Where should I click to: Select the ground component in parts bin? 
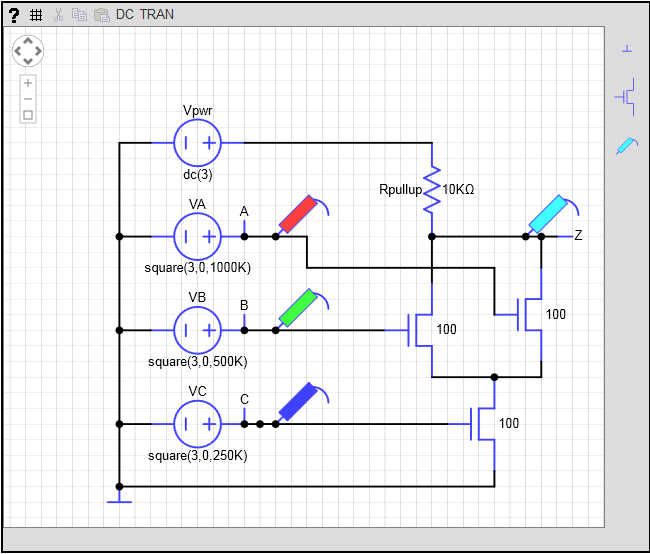coord(627,49)
